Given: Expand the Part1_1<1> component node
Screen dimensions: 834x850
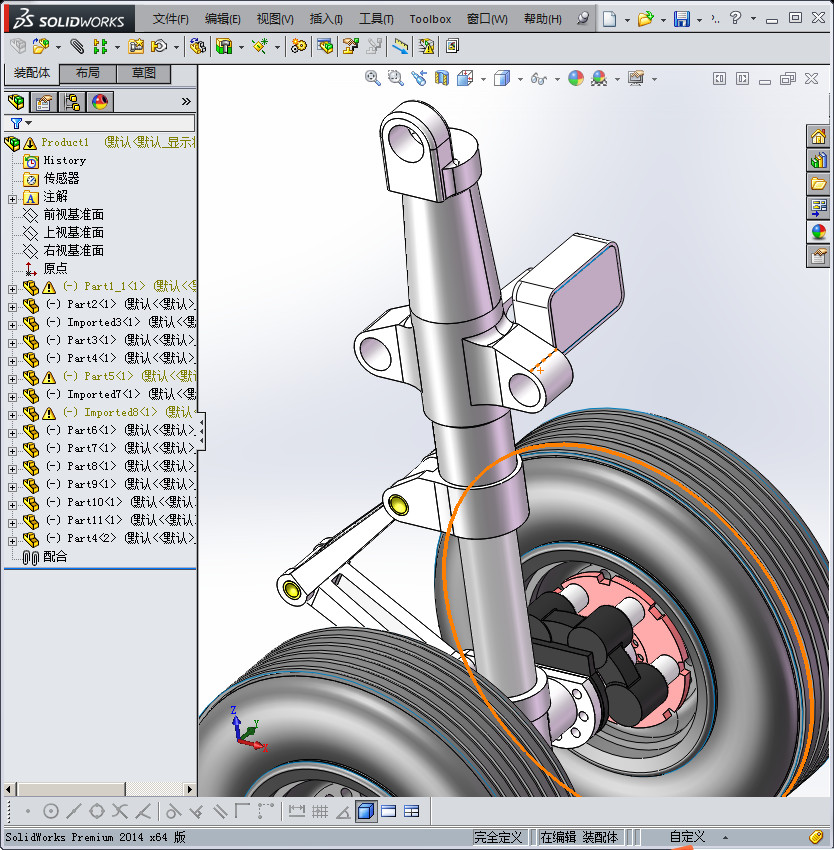Looking at the screenshot, I should pos(12,289).
